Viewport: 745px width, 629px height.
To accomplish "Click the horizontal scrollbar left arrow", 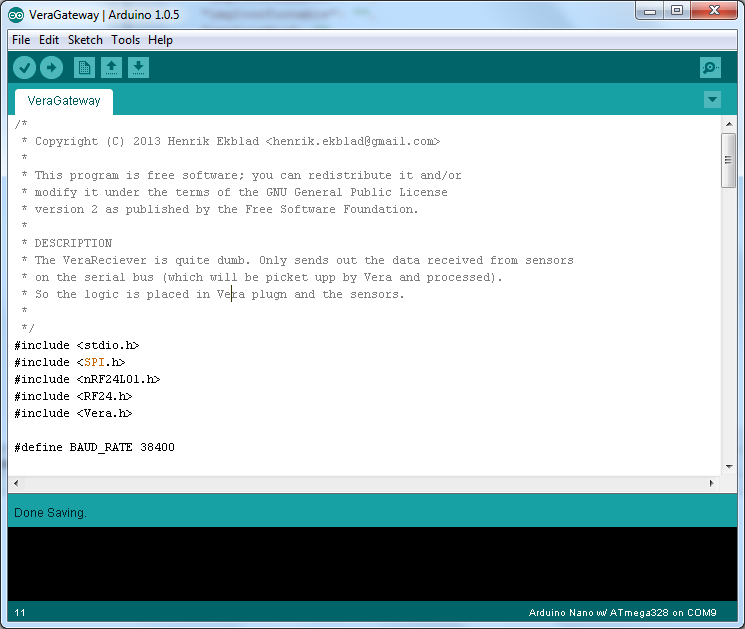I will (16, 483).
